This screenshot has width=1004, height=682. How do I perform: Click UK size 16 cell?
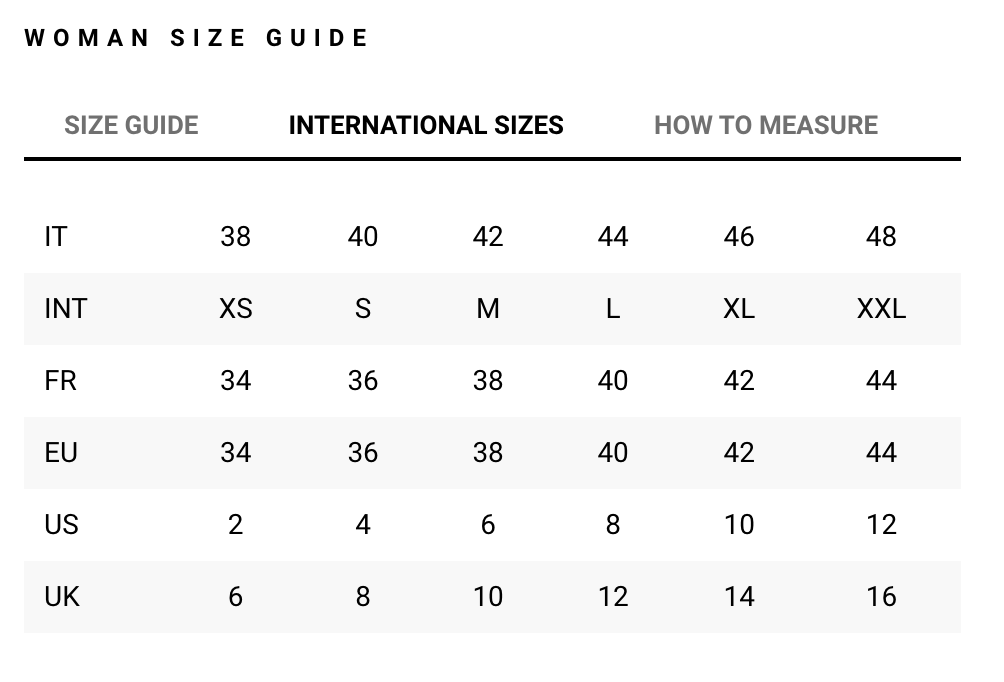tap(881, 597)
